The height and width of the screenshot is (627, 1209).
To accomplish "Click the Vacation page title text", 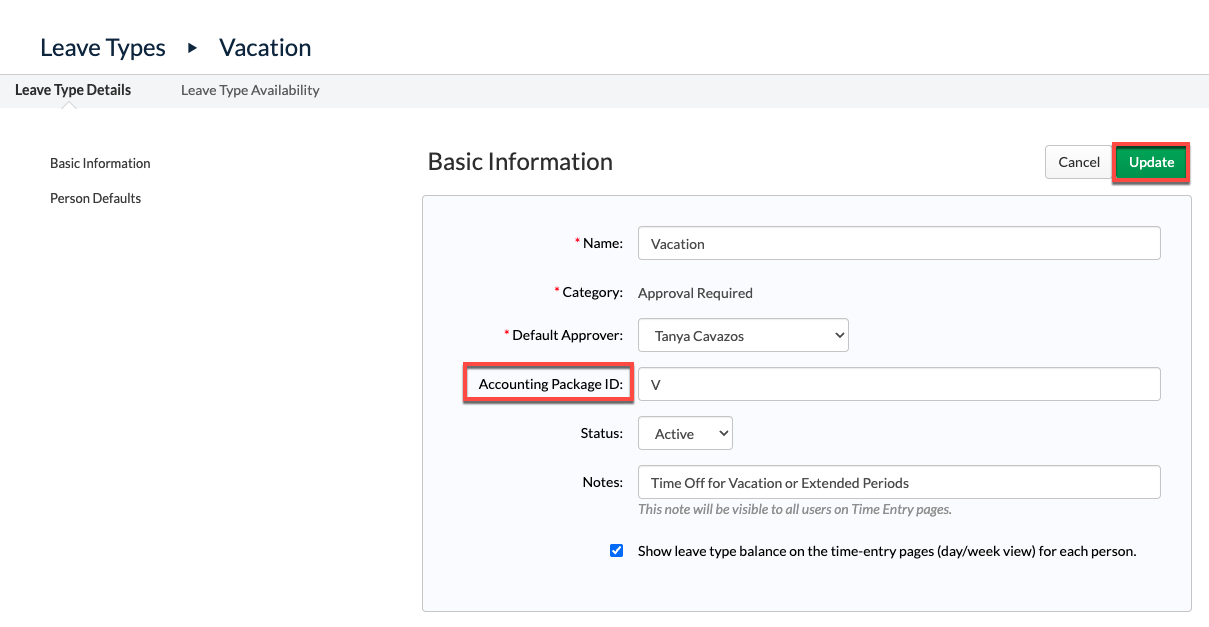I will click(265, 47).
